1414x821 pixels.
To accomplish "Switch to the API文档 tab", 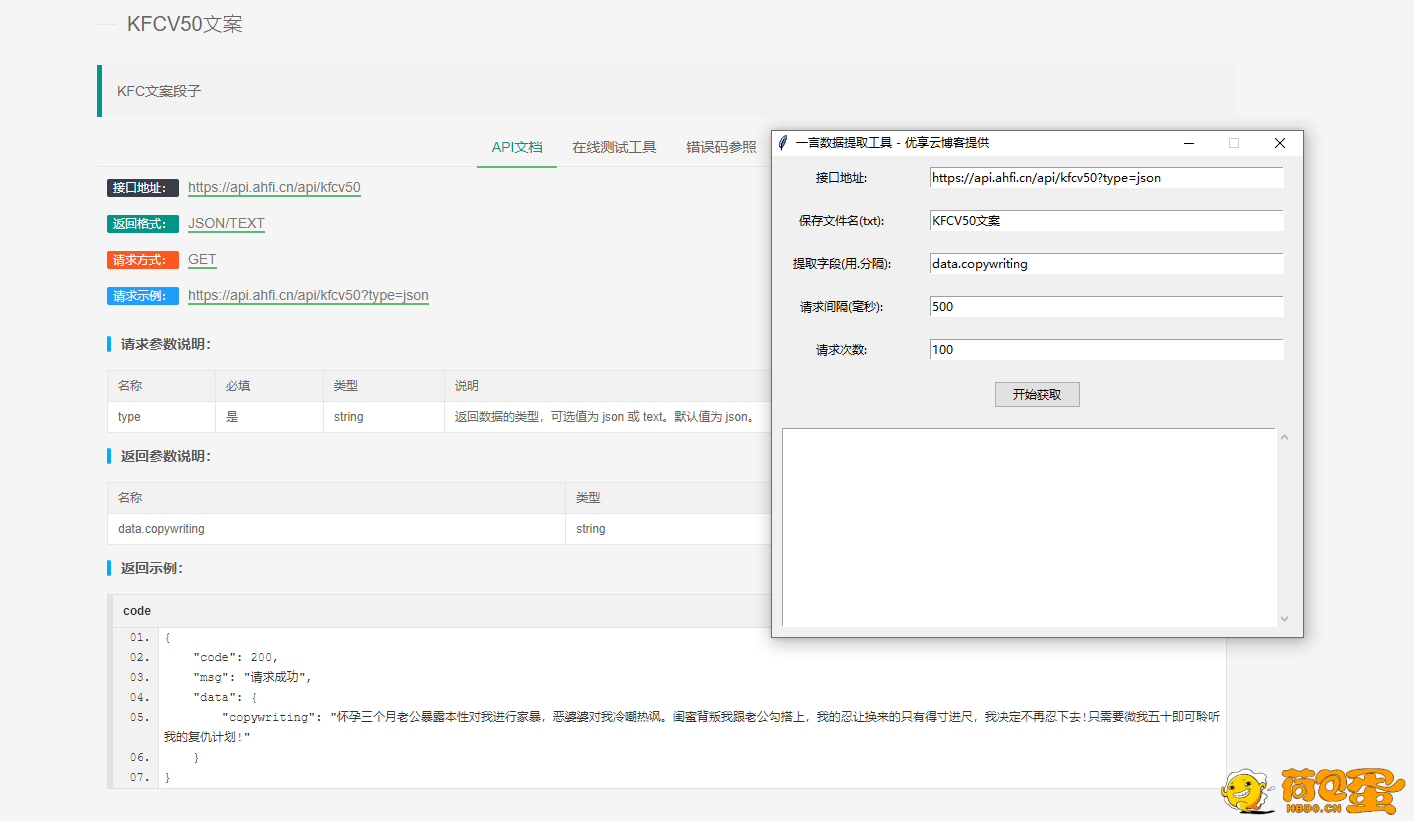I will (517, 147).
